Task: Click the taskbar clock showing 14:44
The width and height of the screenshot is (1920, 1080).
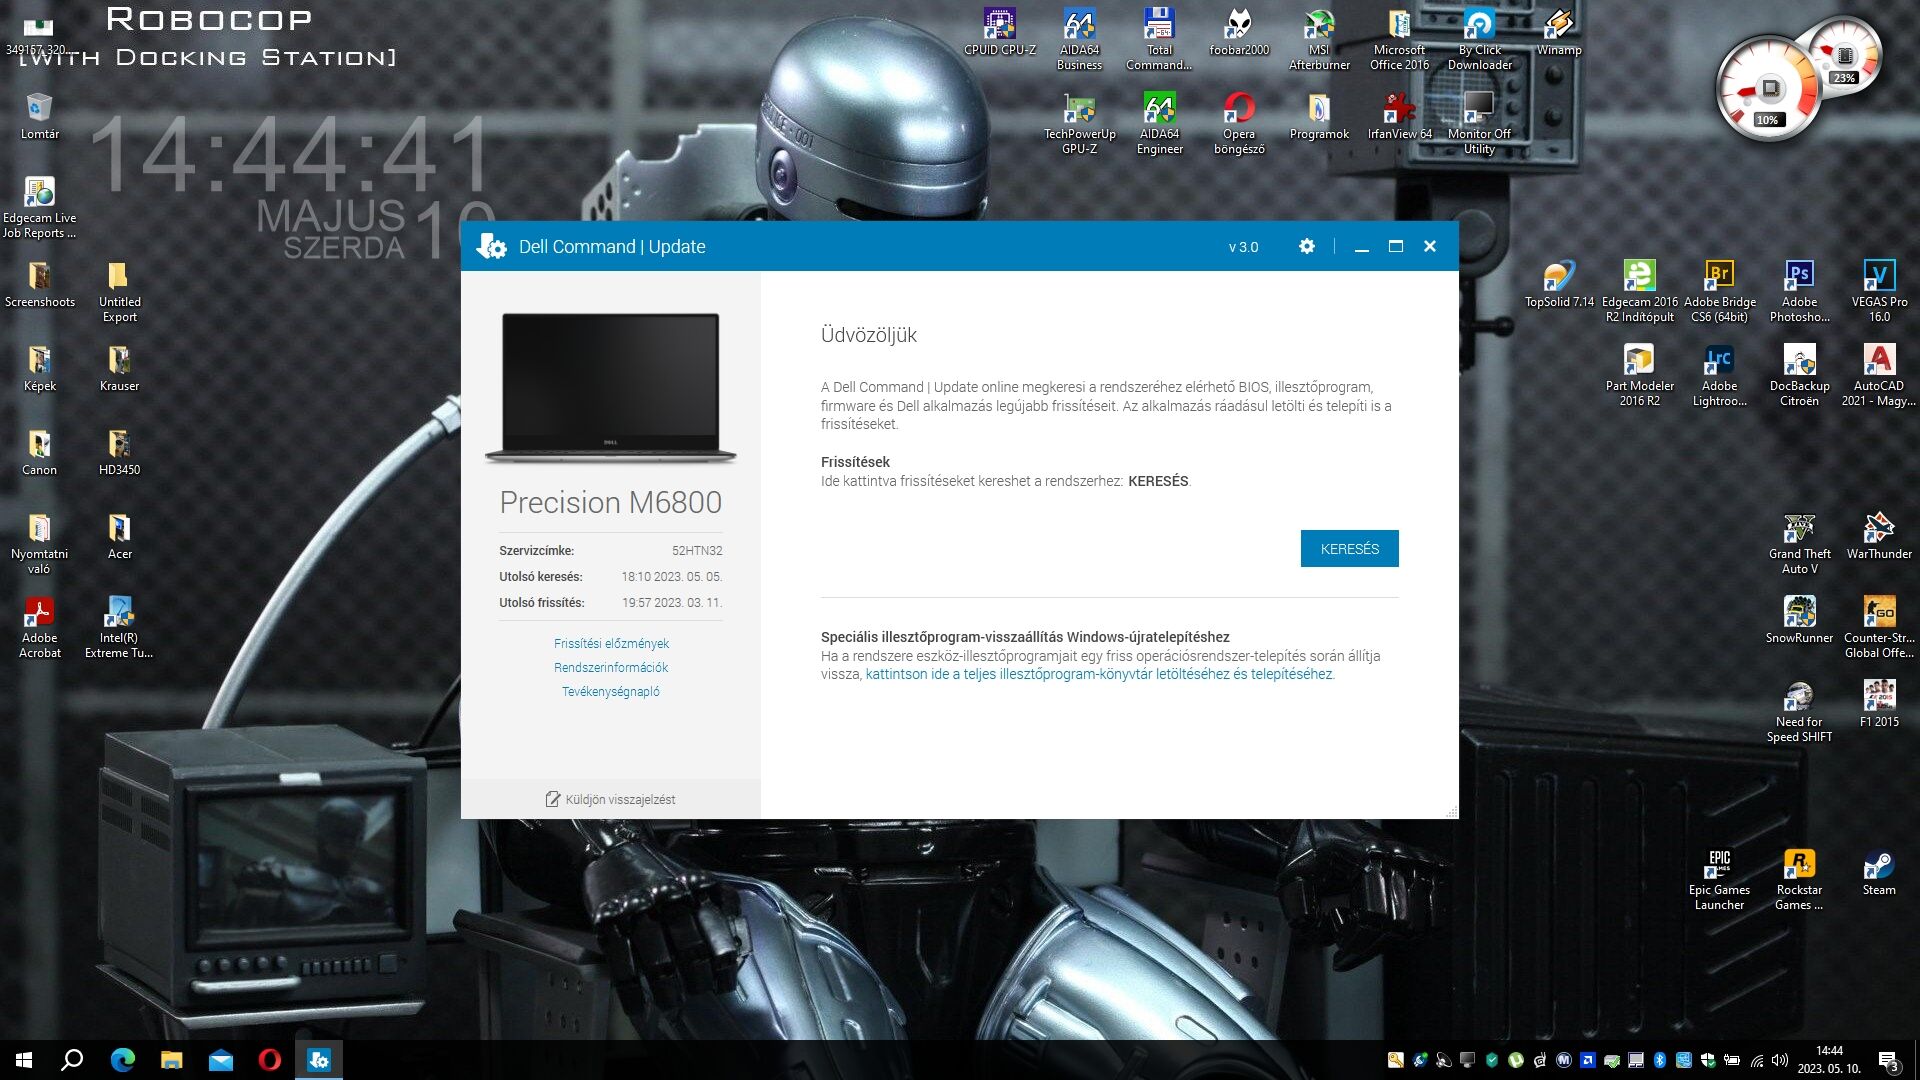Action: click(1829, 1060)
